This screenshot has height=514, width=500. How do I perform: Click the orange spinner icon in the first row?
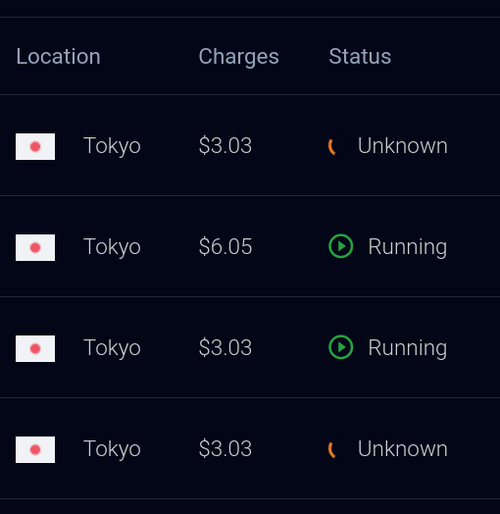click(x=337, y=146)
